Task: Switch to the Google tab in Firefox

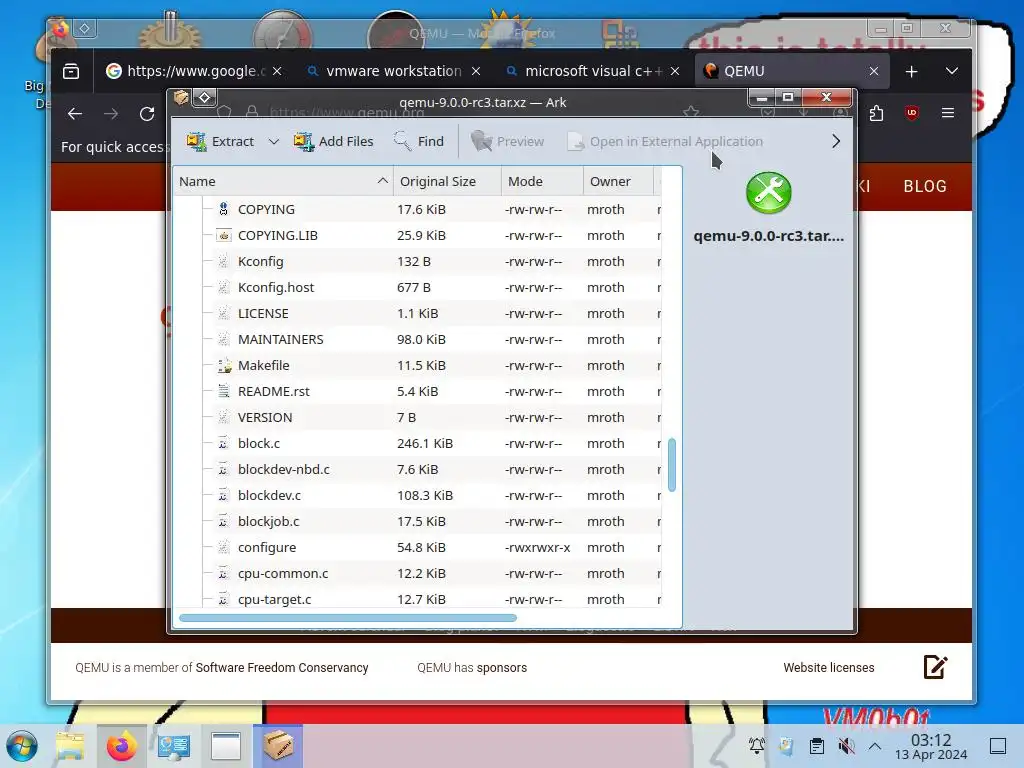Action: click(193, 71)
